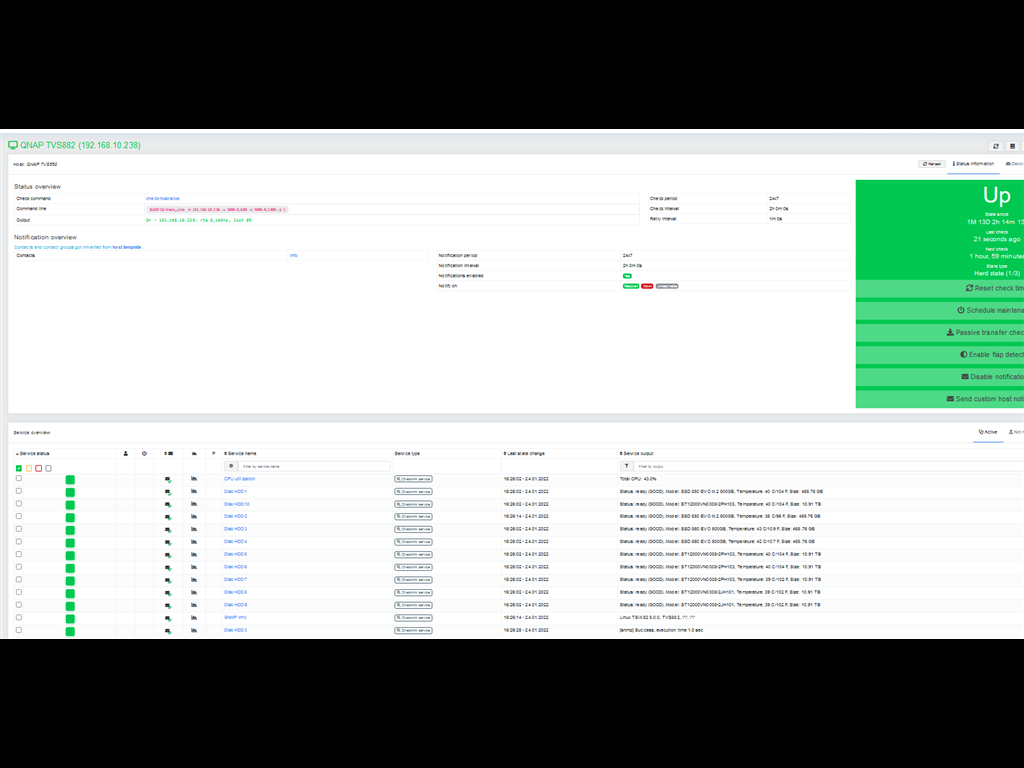Click green status square of Disk HDD1
1024x768 pixels.
(70, 492)
